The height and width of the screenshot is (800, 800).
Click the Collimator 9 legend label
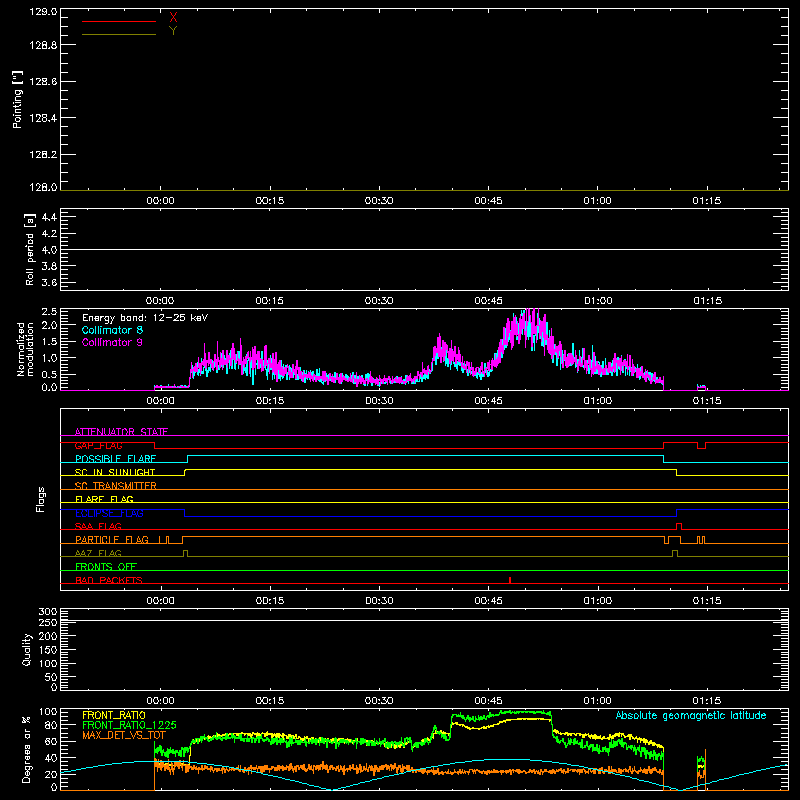(112, 342)
